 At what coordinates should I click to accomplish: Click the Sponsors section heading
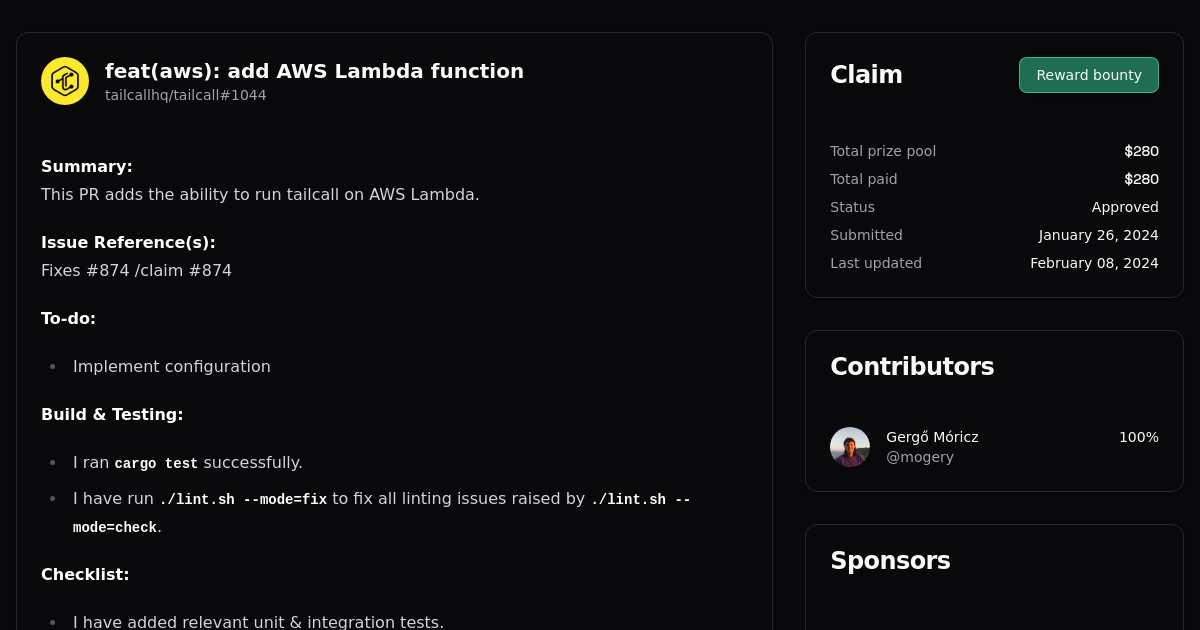tap(890, 561)
